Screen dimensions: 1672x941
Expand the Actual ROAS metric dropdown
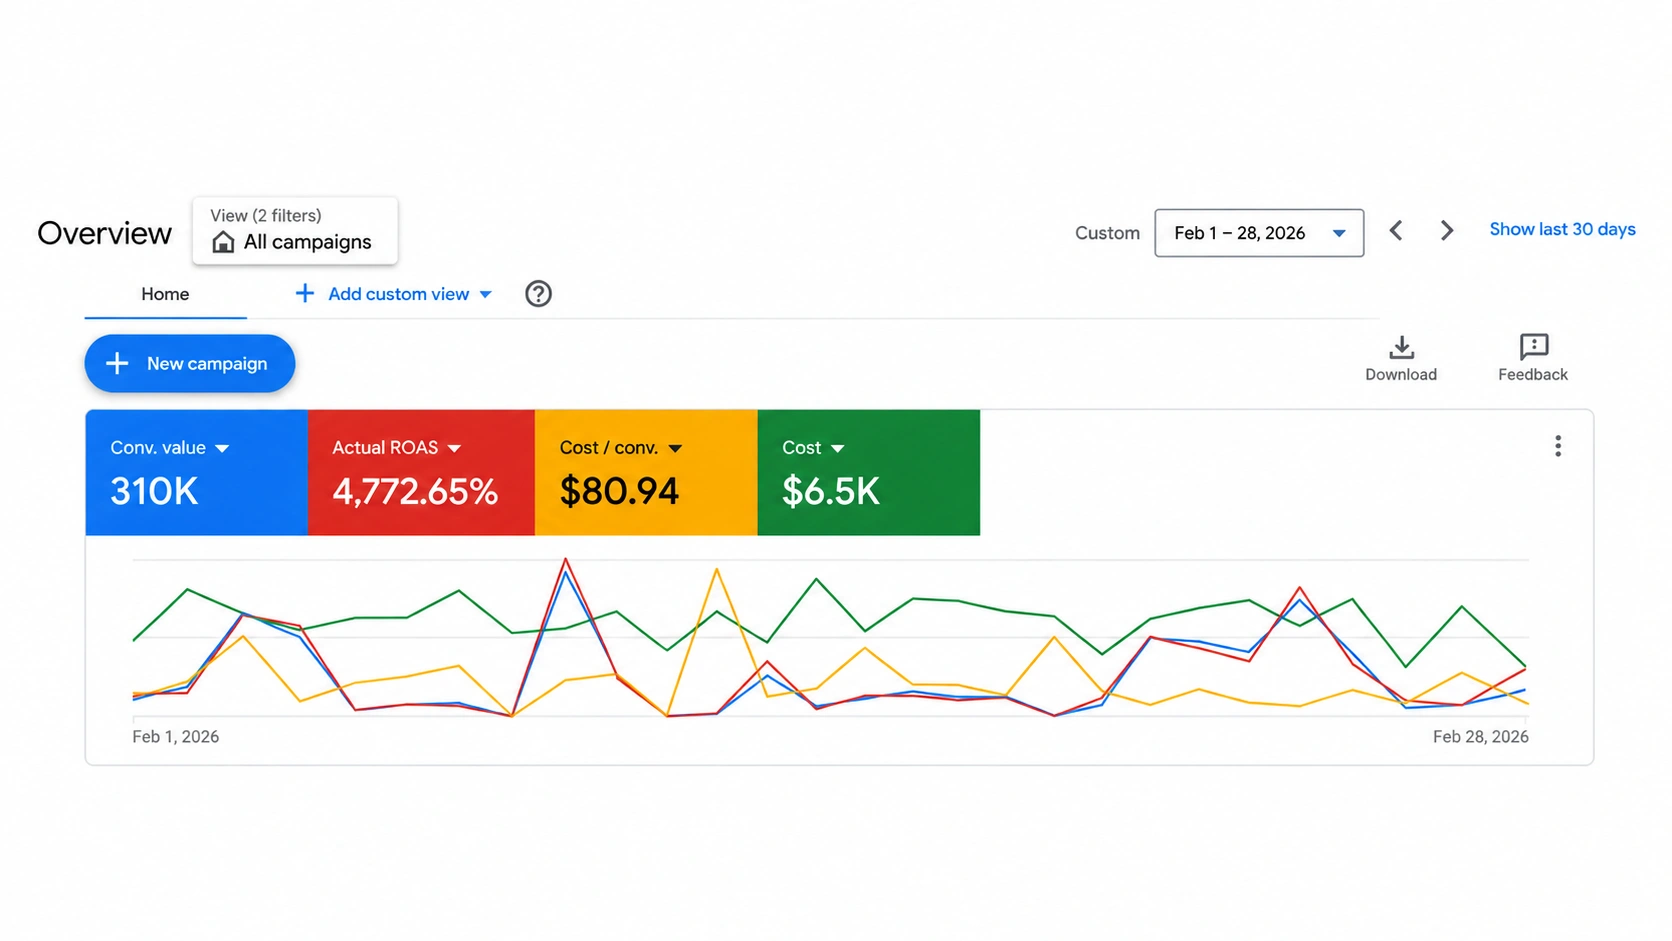(454, 449)
